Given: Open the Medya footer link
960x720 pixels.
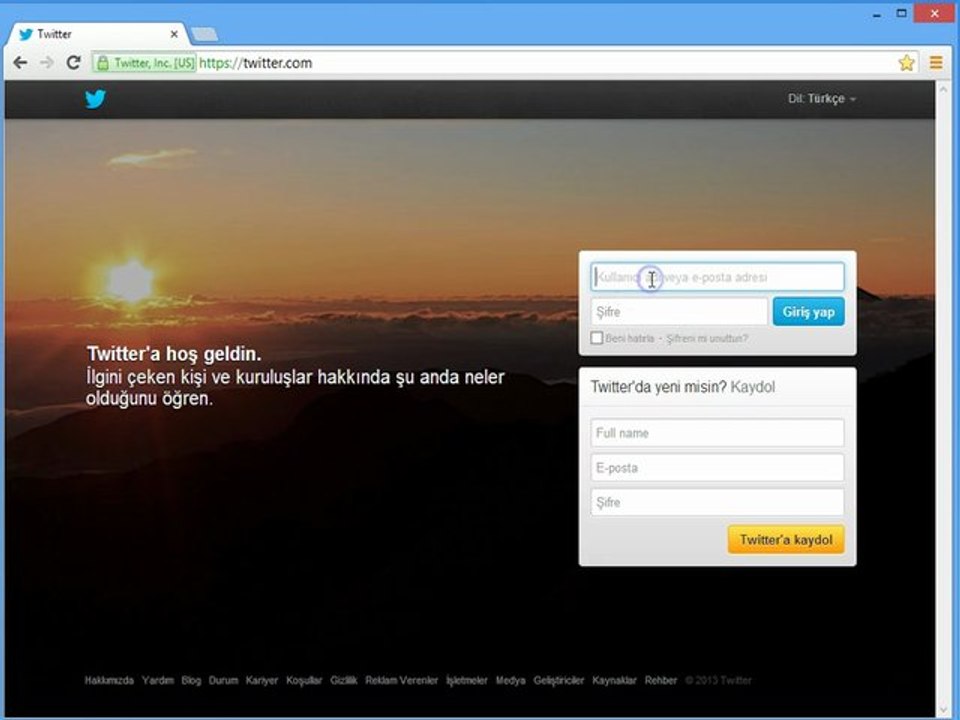Looking at the screenshot, I should pyautogui.click(x=511, y=680).
